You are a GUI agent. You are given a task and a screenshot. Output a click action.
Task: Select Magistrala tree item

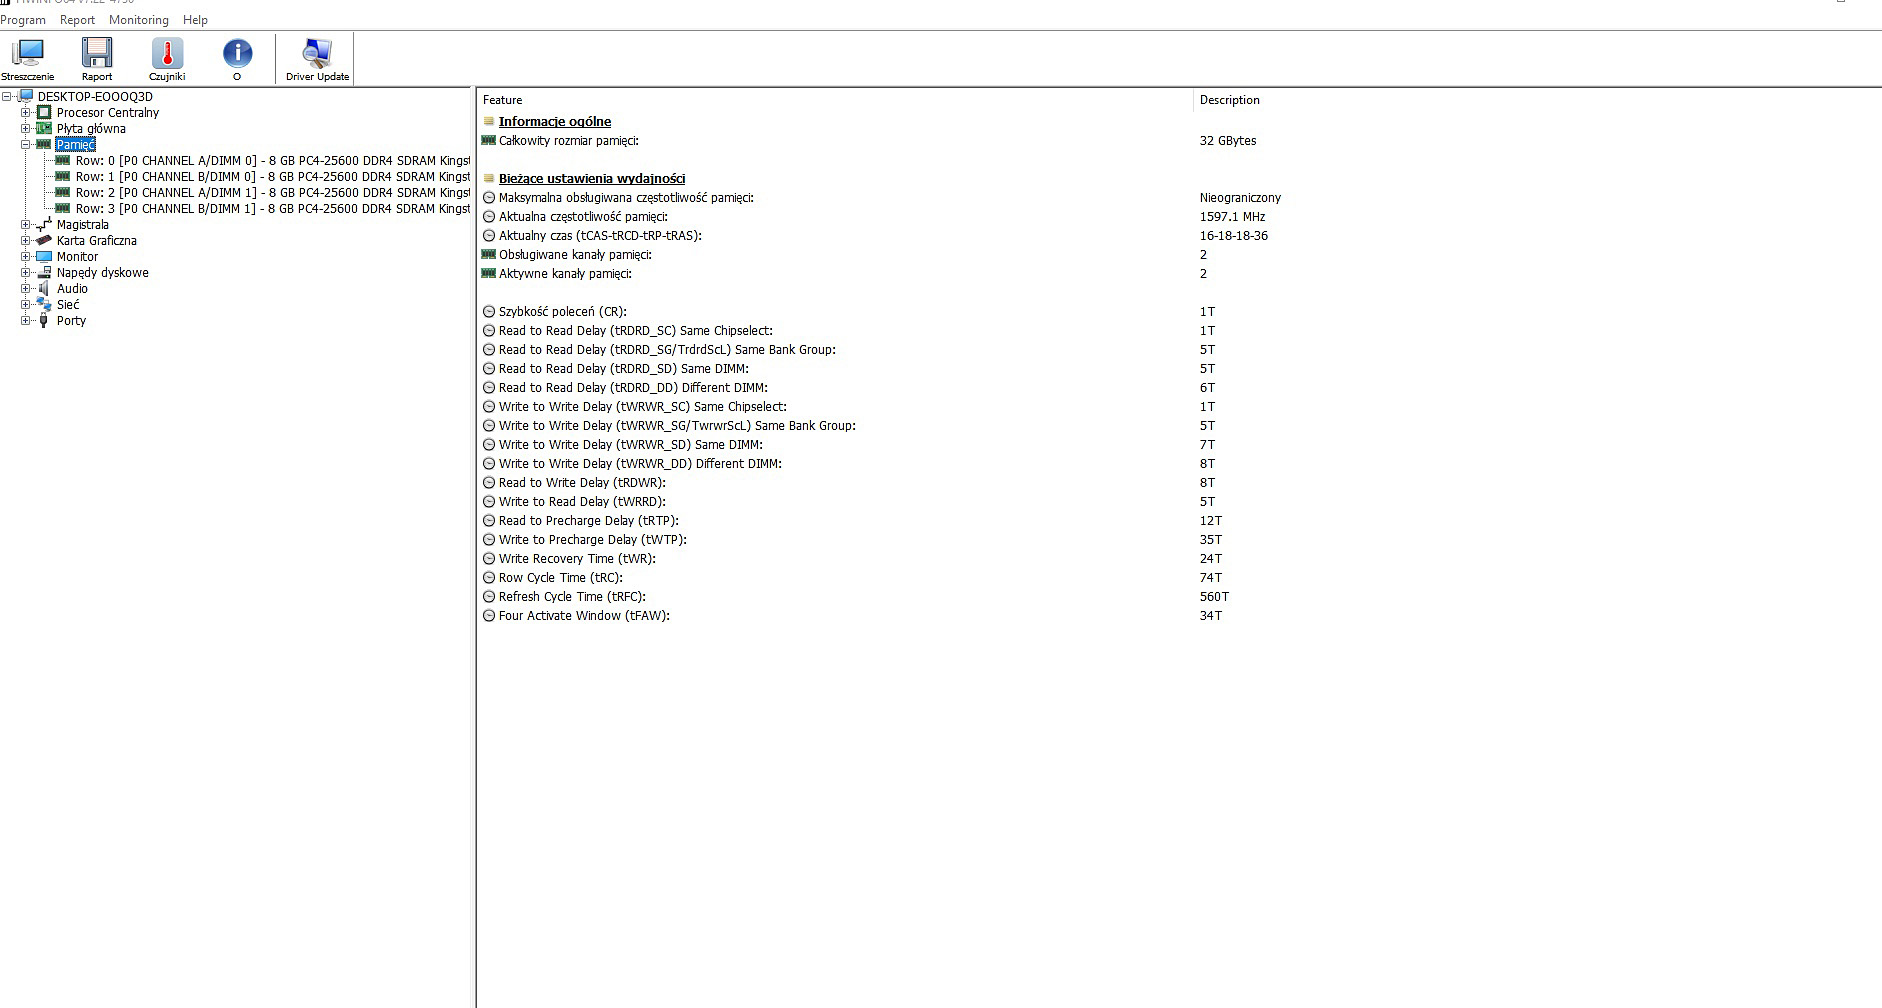tap(83, 225)
